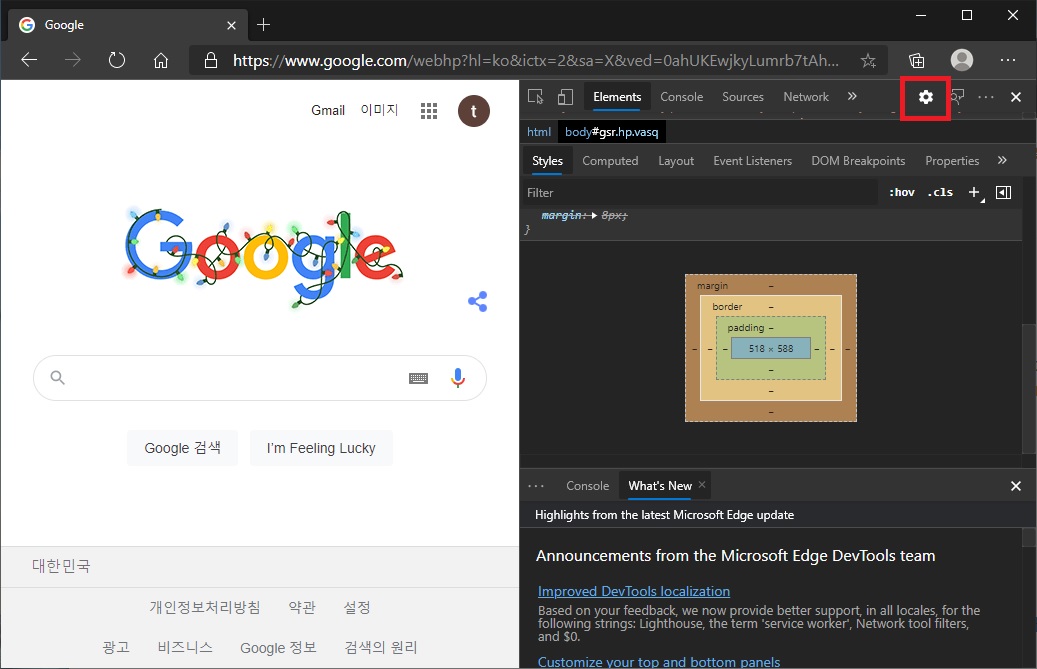Open drawer more tools three-dot menu

click(536, 486)
